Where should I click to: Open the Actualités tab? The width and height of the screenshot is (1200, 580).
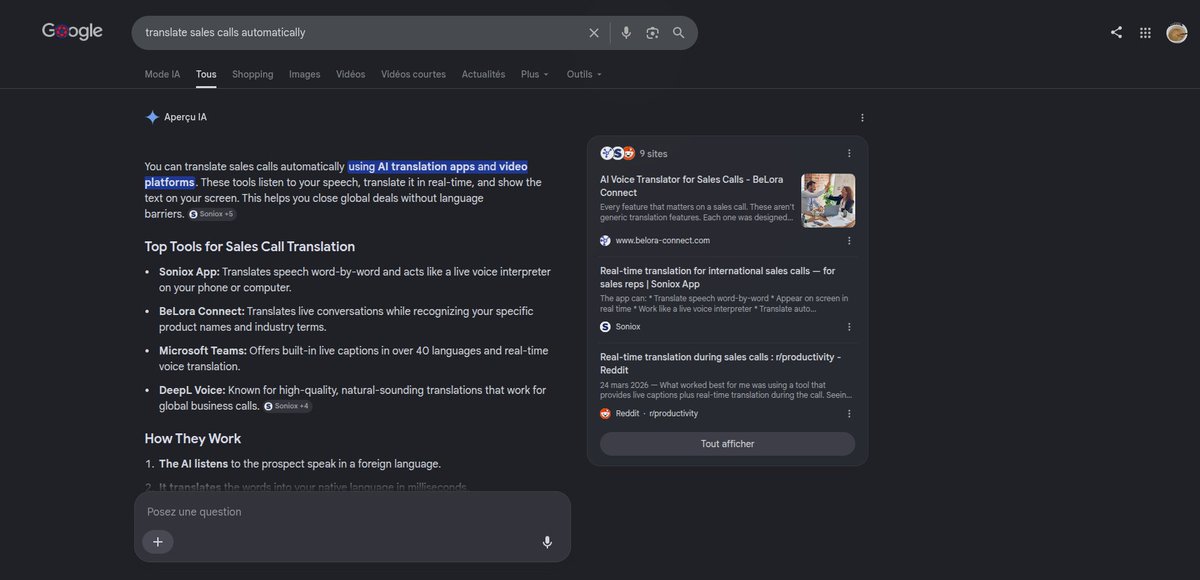484,74
